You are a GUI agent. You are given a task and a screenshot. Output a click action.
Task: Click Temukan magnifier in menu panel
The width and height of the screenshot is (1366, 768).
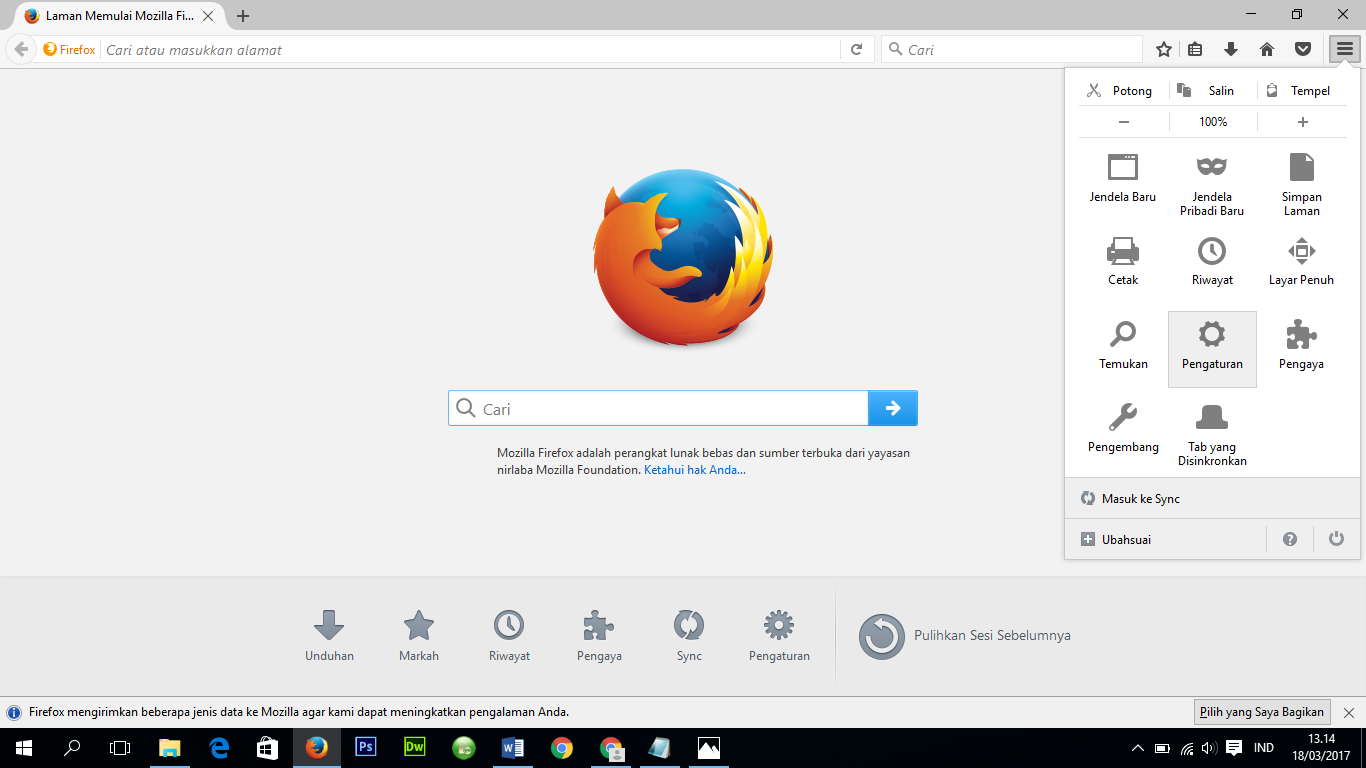(x=1123, y=347)
